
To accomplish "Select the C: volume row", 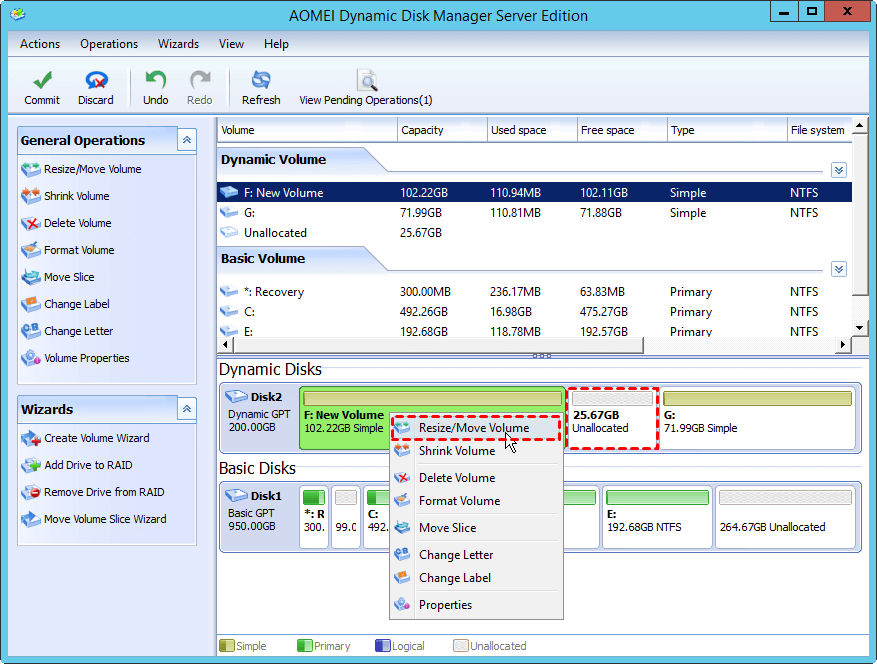I will [534, 312].
